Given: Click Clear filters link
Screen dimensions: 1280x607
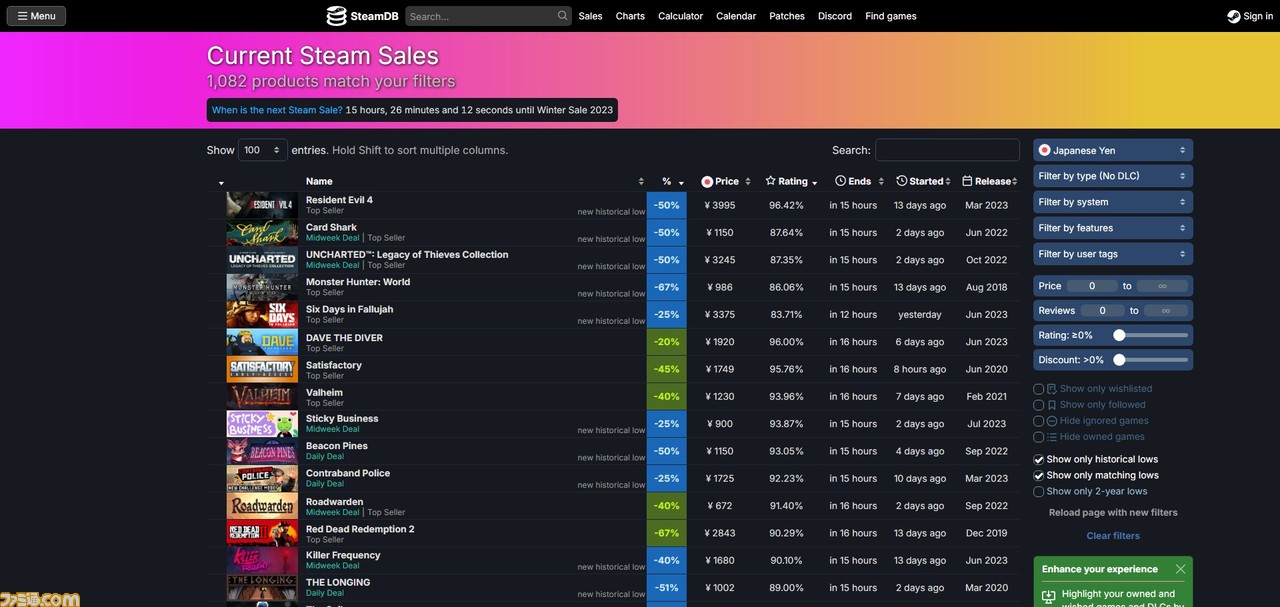Looking at the screenshot, I should [1113, 536].
